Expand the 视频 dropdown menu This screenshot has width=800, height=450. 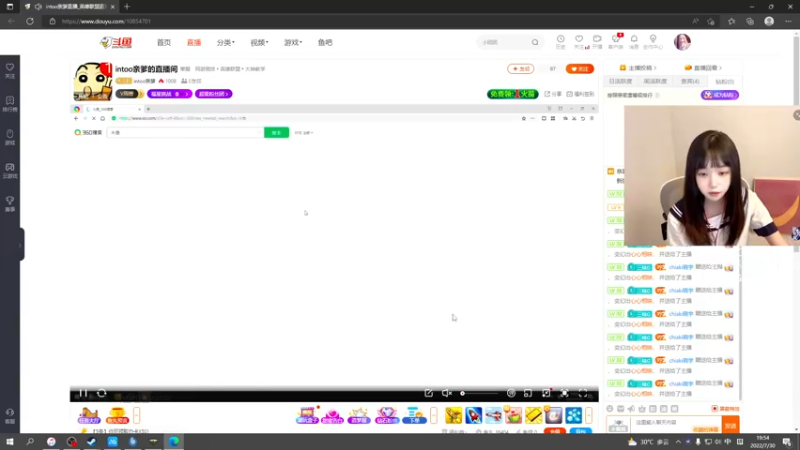tap(259, 42)
